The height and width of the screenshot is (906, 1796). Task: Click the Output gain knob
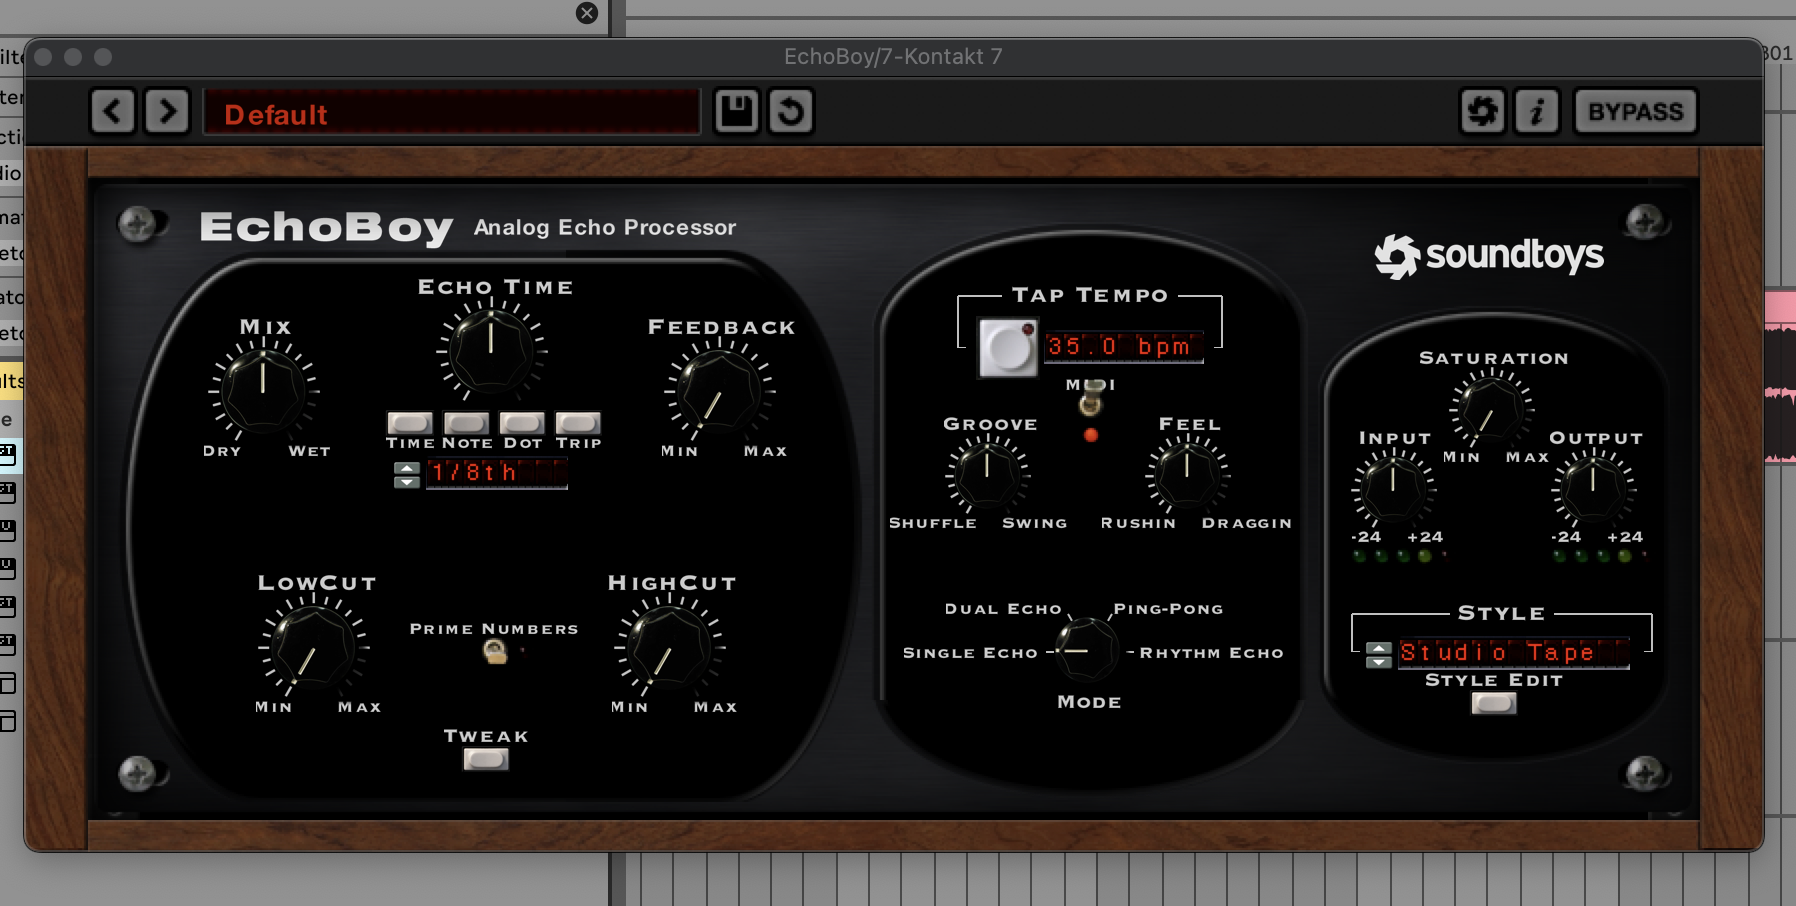click(1593, 487)
